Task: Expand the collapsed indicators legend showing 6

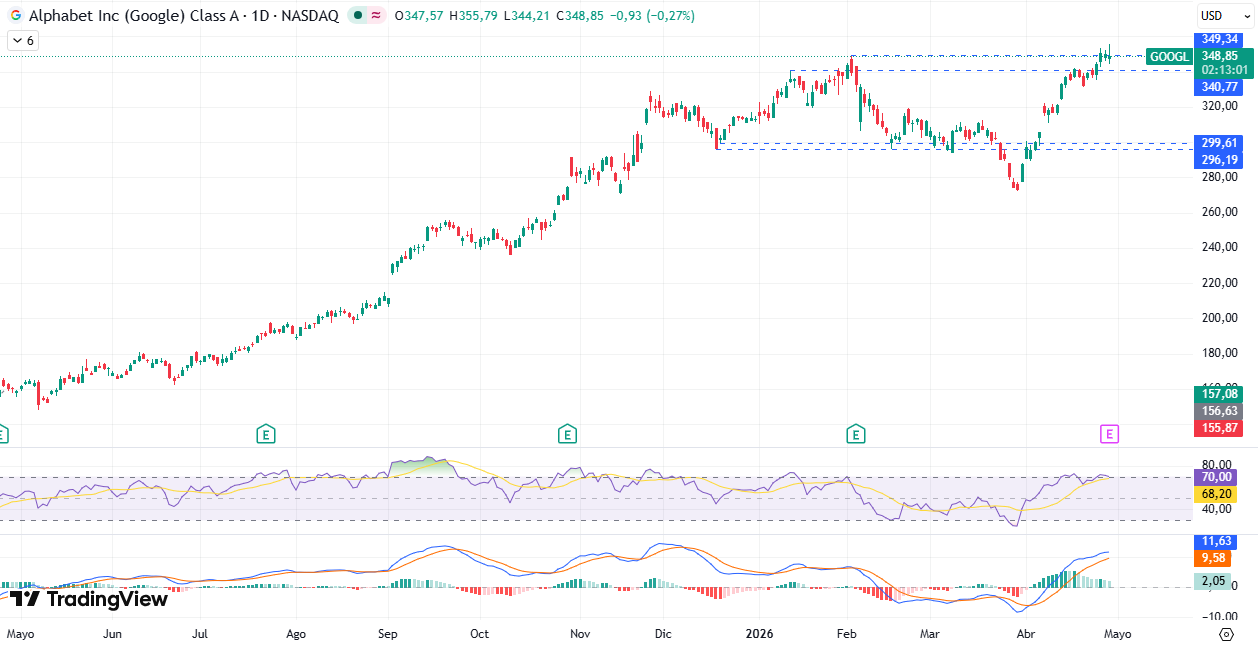Action: (x=22, y=40)
